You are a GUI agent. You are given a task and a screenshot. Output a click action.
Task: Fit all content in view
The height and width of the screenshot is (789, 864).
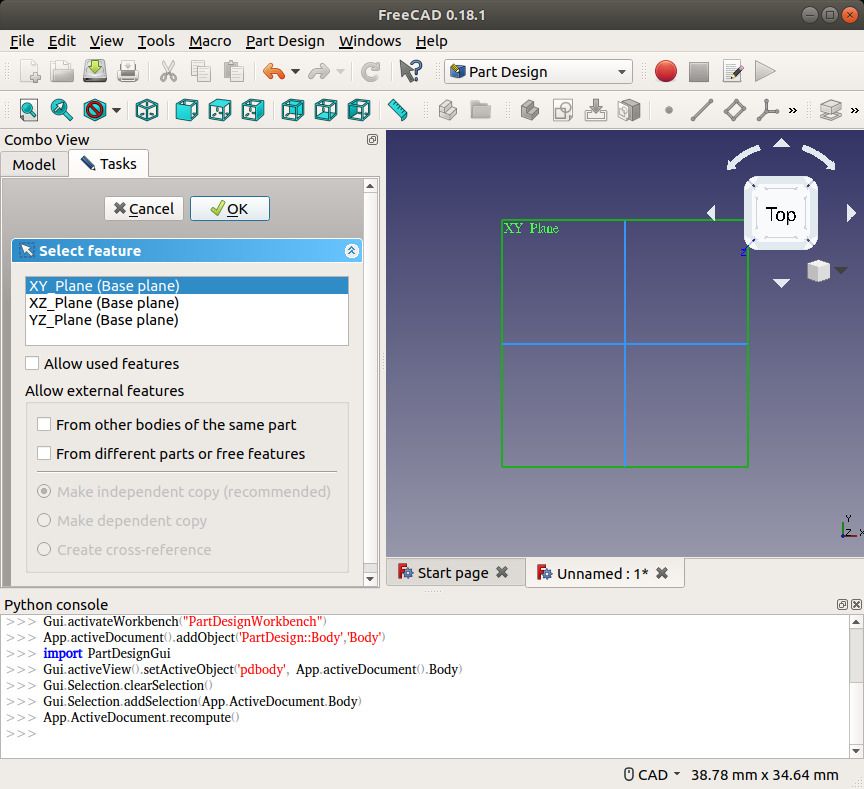(x=29, y=110)
